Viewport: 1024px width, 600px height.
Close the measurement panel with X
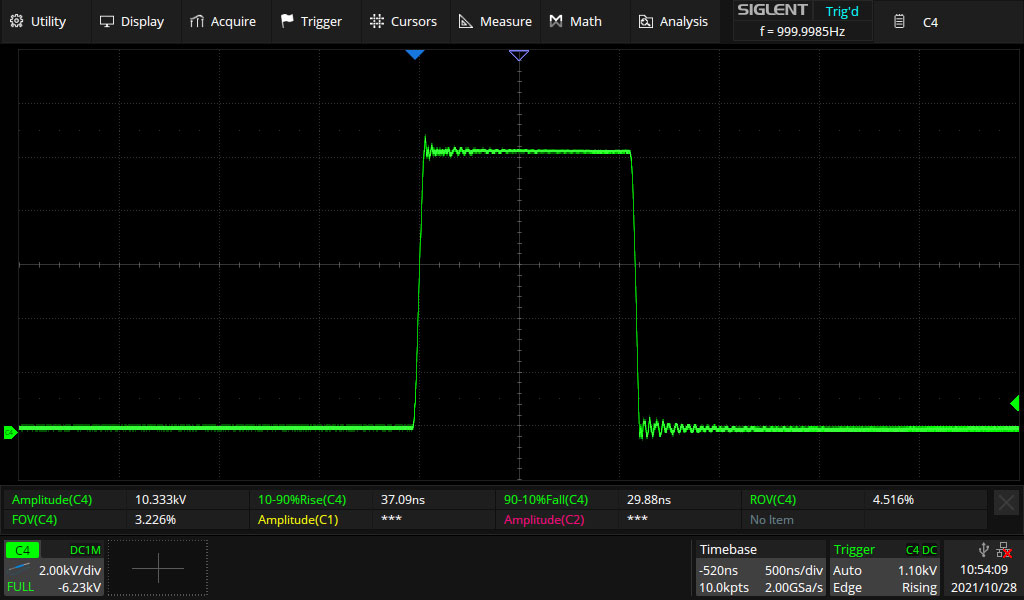(1006, 503)
